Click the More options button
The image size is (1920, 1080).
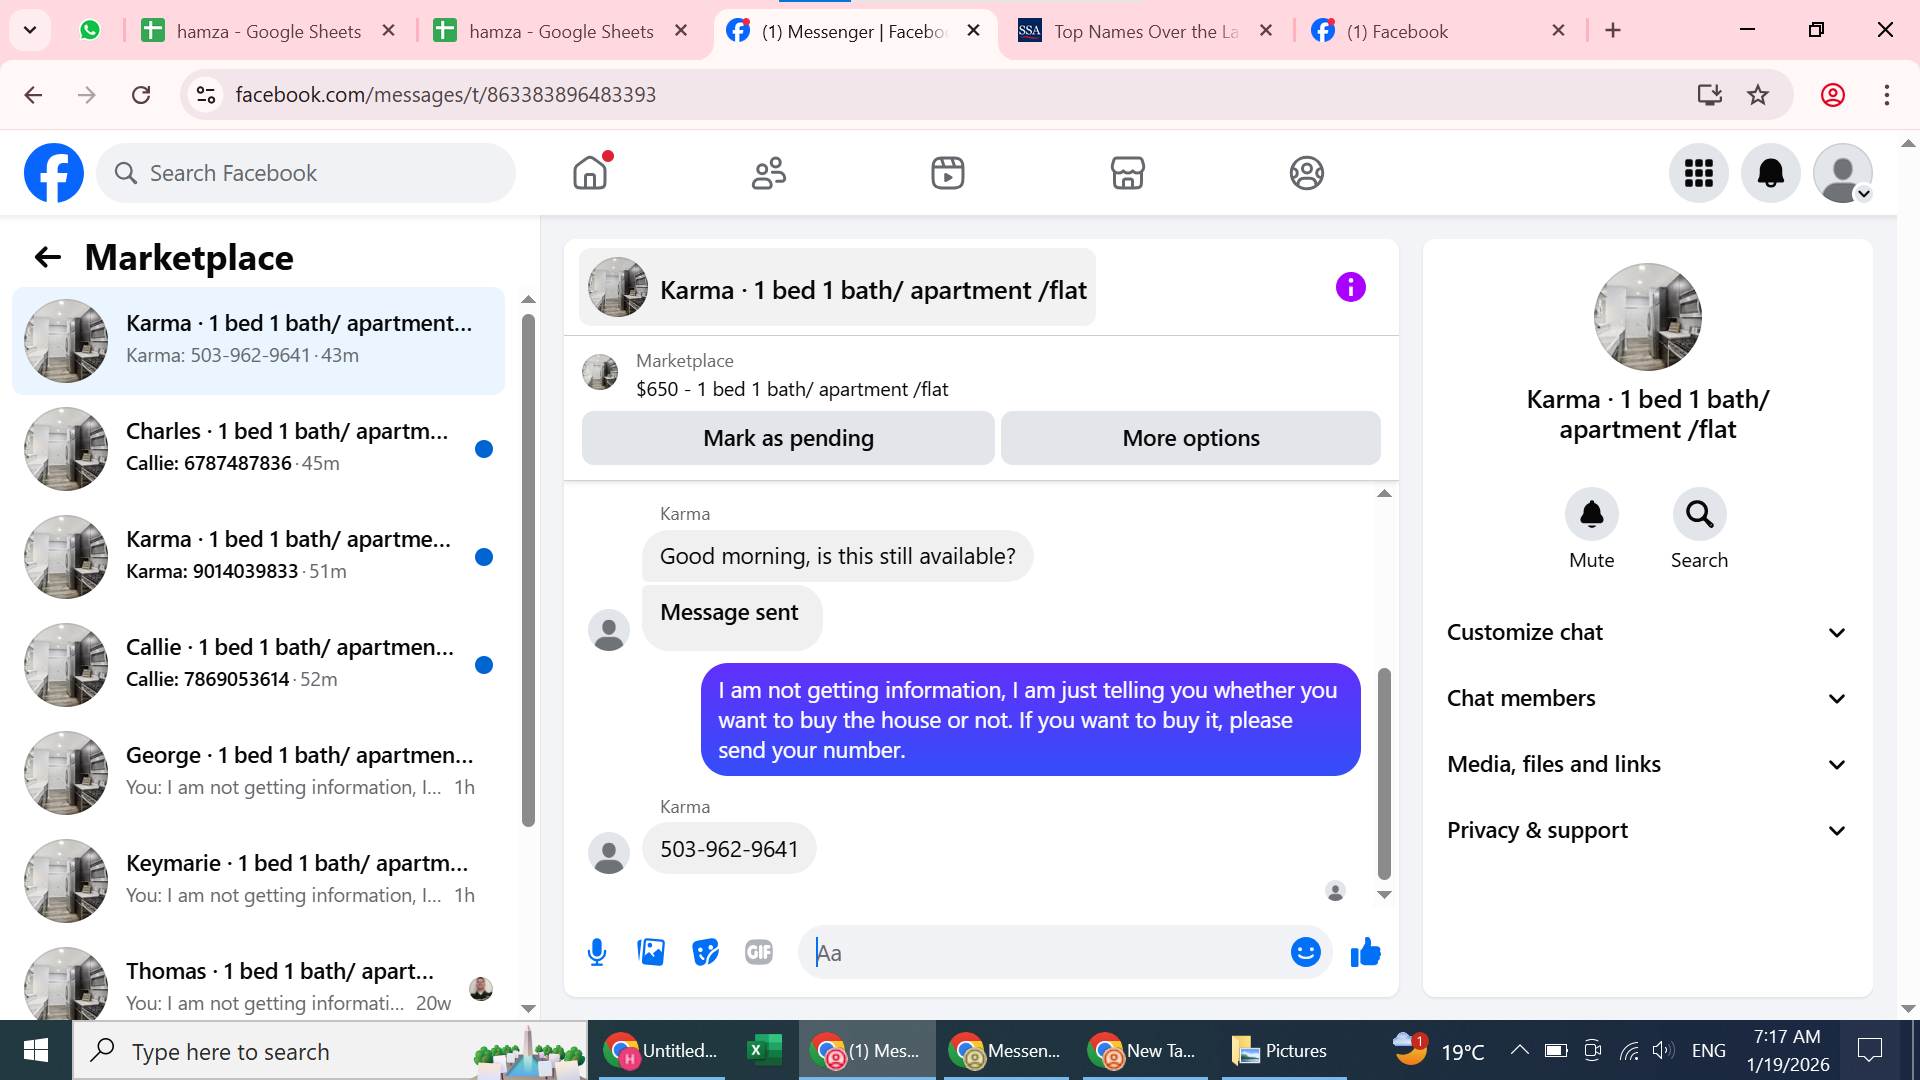click(x=1190, y=438)
